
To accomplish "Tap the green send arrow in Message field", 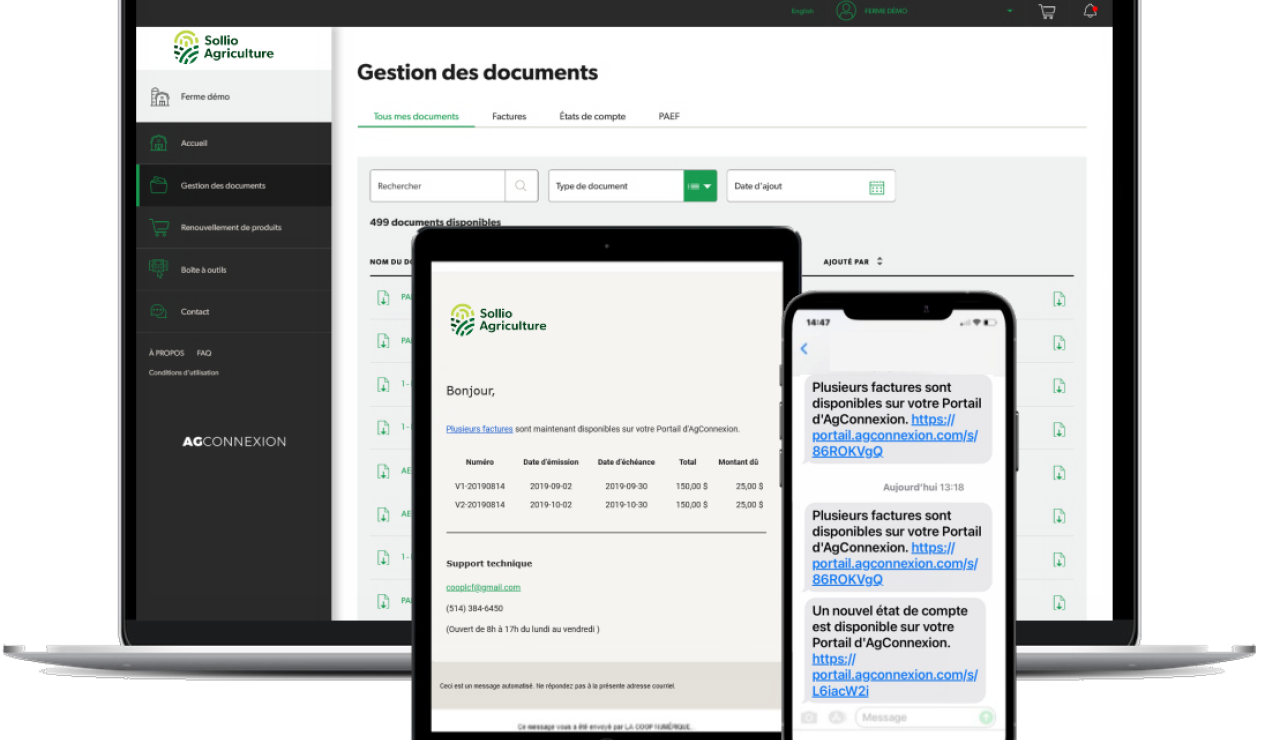I will (986, 717).
